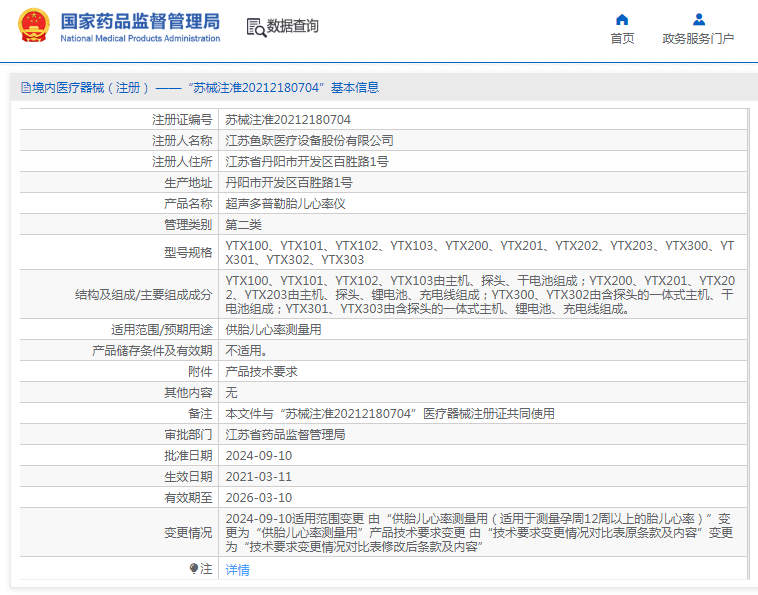Click 江苏省丹阳市开发区百胜路1号 address value
This screenshot has height=595, width=758.
pos(307,161)
